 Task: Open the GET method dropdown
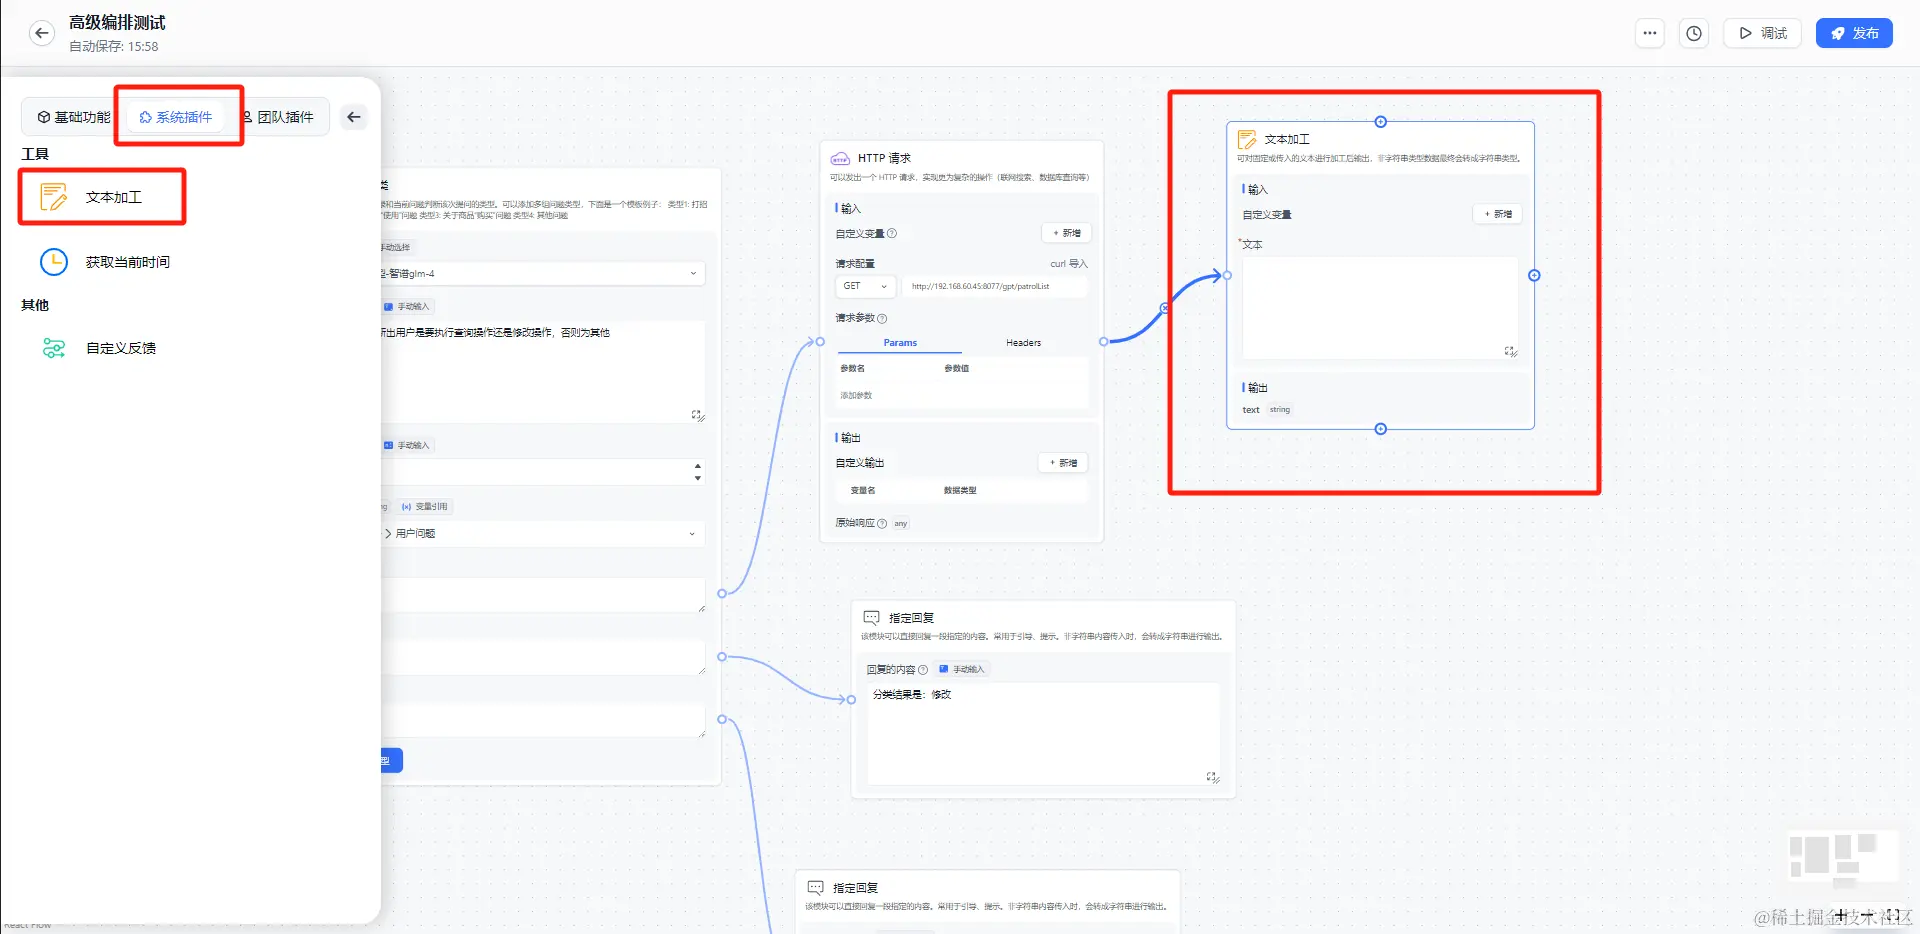pyautogui.click(x=865, y=286)
